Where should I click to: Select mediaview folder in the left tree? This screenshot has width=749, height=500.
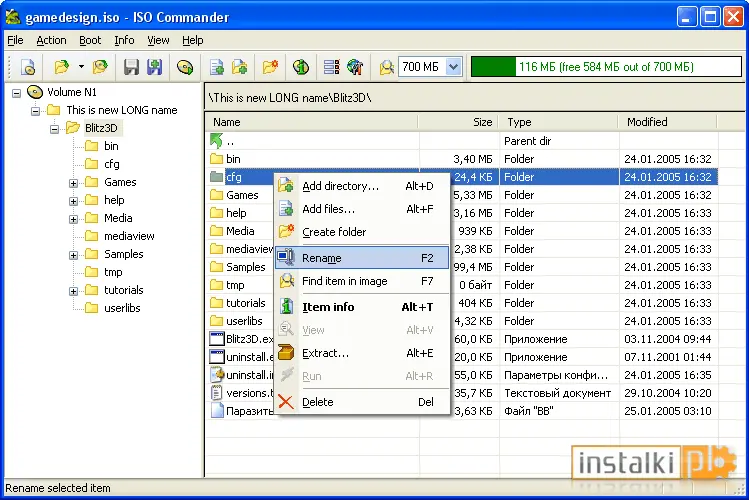129,236
